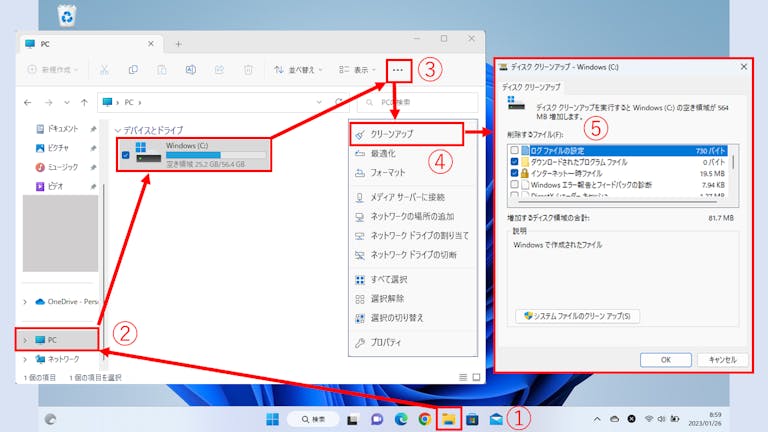Click the taskbar 検索 search box
The height and width of the screenshot is (432, 768).
coord(313,419)
